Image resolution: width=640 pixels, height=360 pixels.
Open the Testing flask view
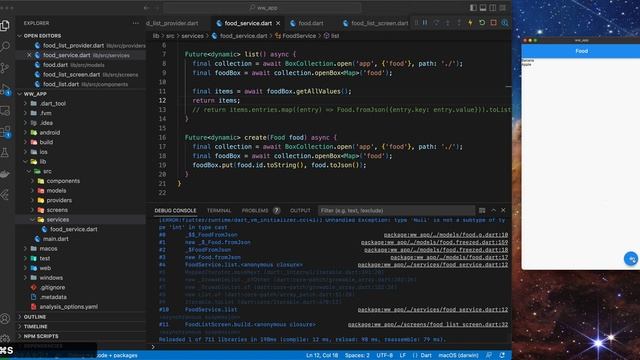(x=5, y=153)
